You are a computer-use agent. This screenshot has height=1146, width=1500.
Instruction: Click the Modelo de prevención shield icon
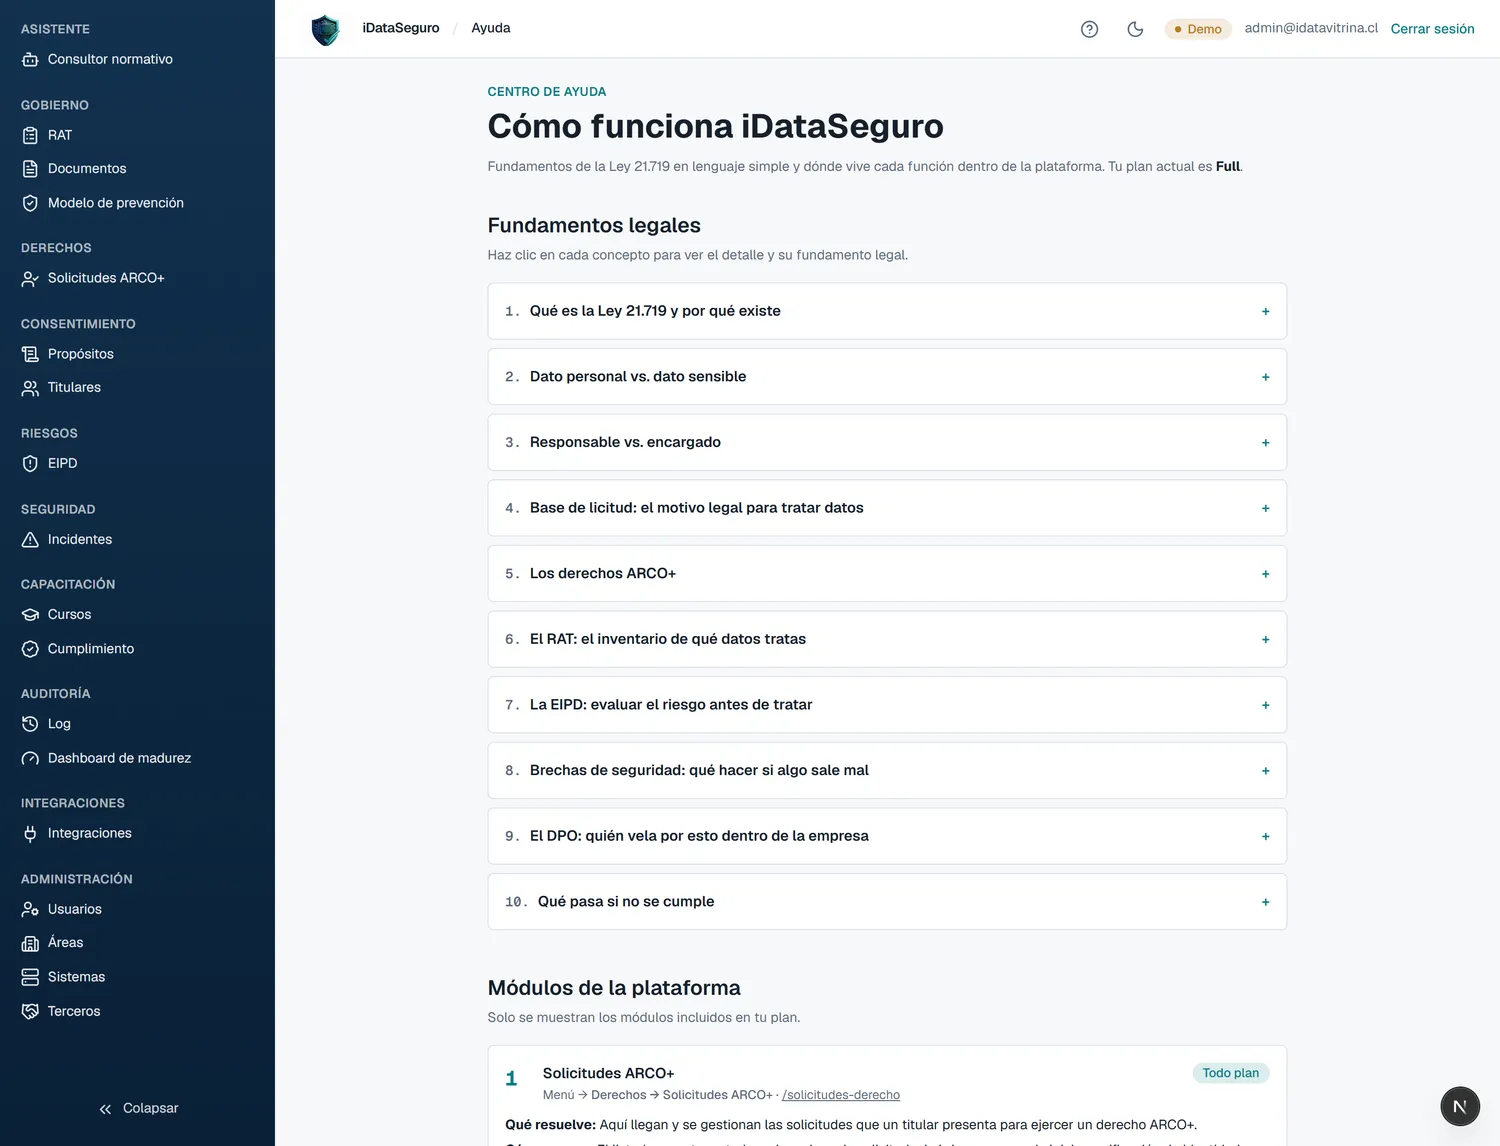coord(30,203)
